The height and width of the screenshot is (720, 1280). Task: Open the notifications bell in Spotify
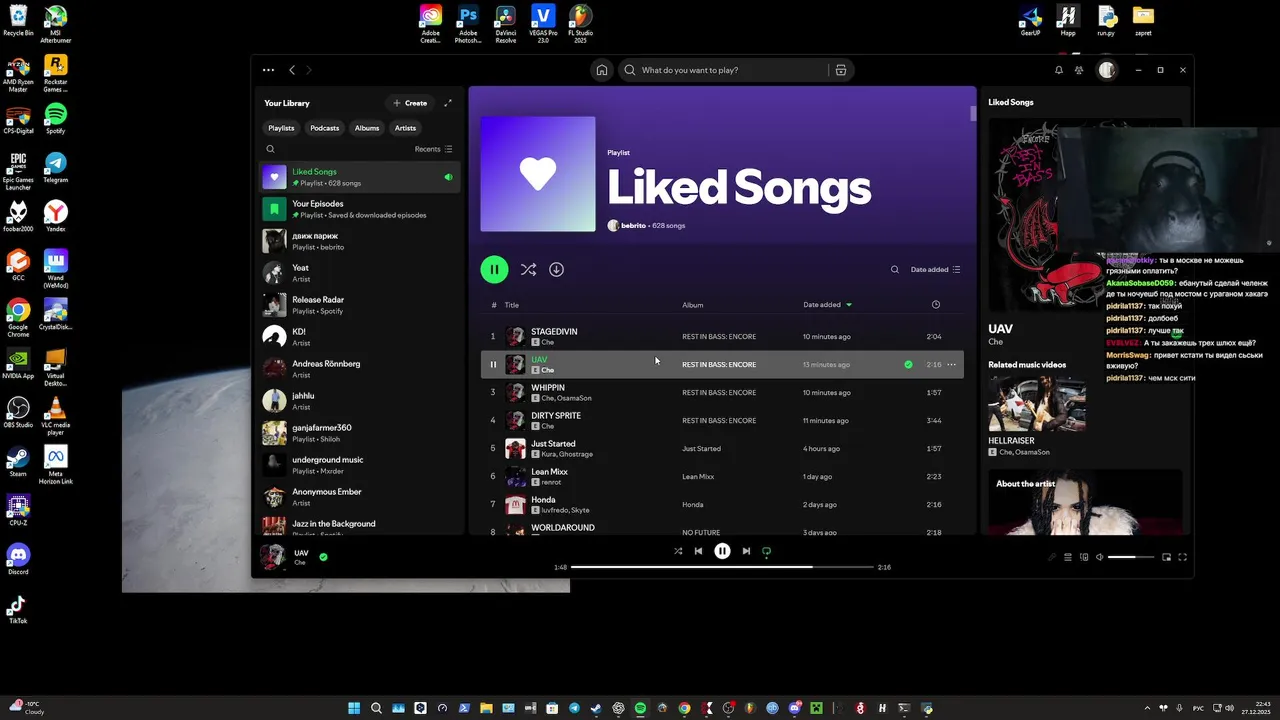coord(1059,70)
